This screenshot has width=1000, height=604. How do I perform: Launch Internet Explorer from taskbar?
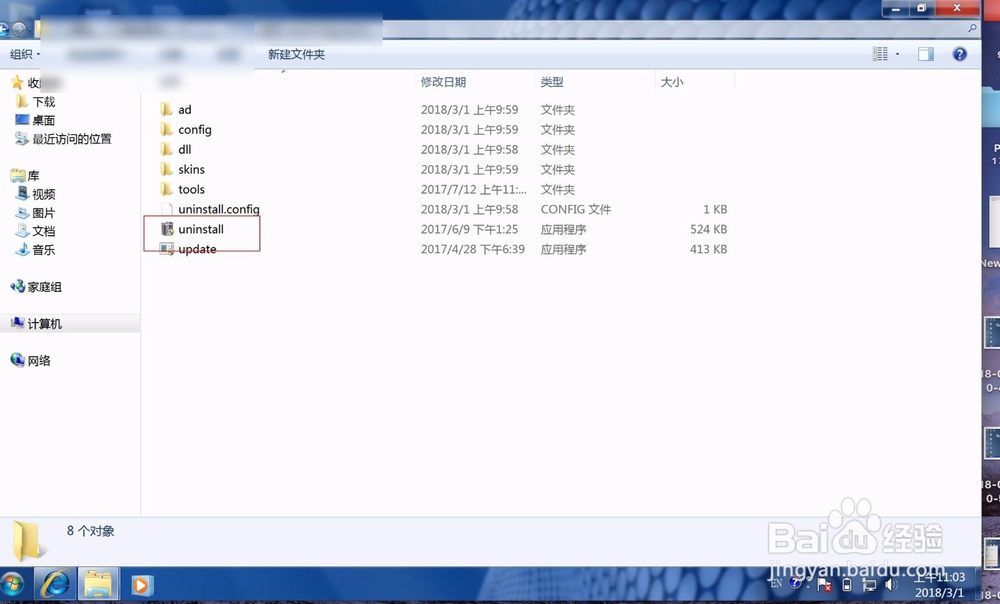55,584
